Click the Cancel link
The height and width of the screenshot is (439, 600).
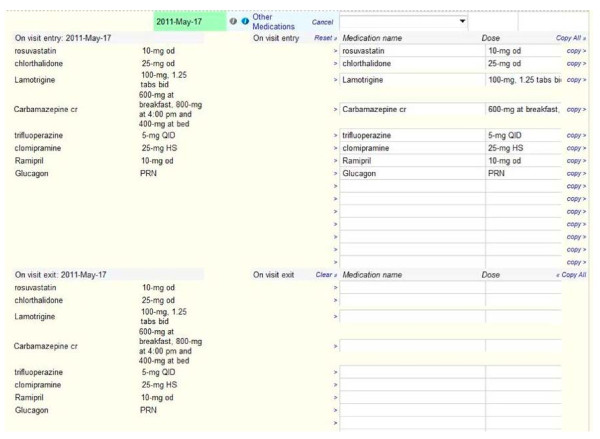pos(322,22)
